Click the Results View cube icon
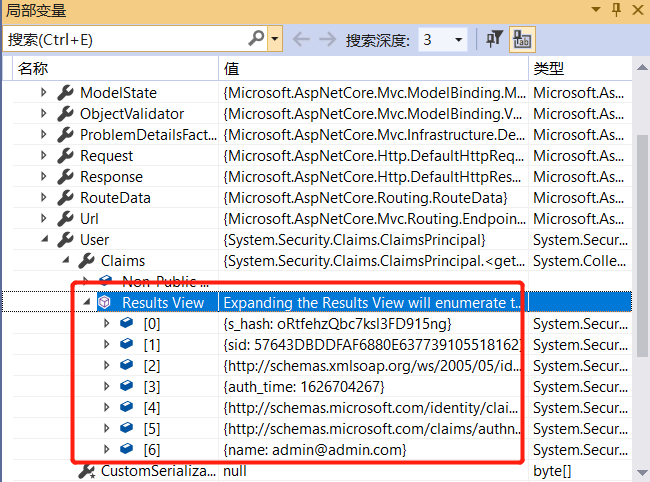The height and width of the screenshot is (482, 650). pyautogui.click(x=105, y=302)
